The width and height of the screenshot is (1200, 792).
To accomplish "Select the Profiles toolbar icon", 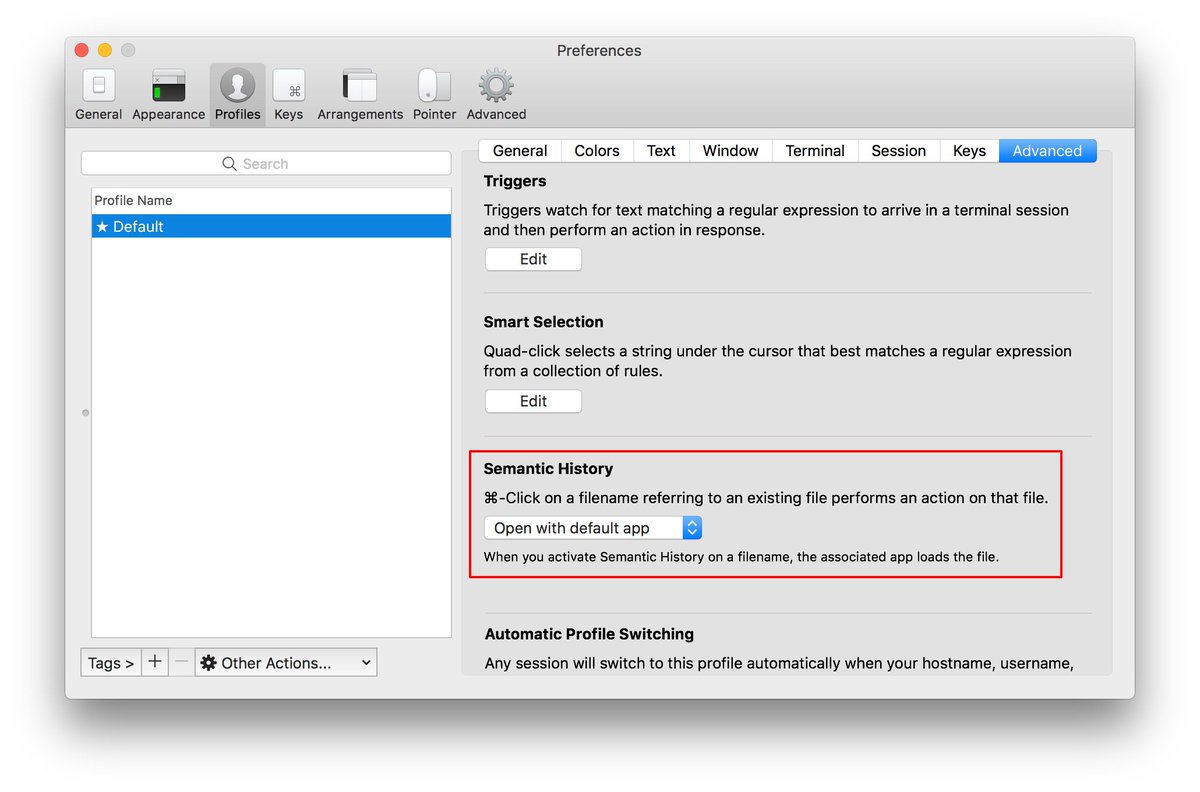I will [237, 95].
